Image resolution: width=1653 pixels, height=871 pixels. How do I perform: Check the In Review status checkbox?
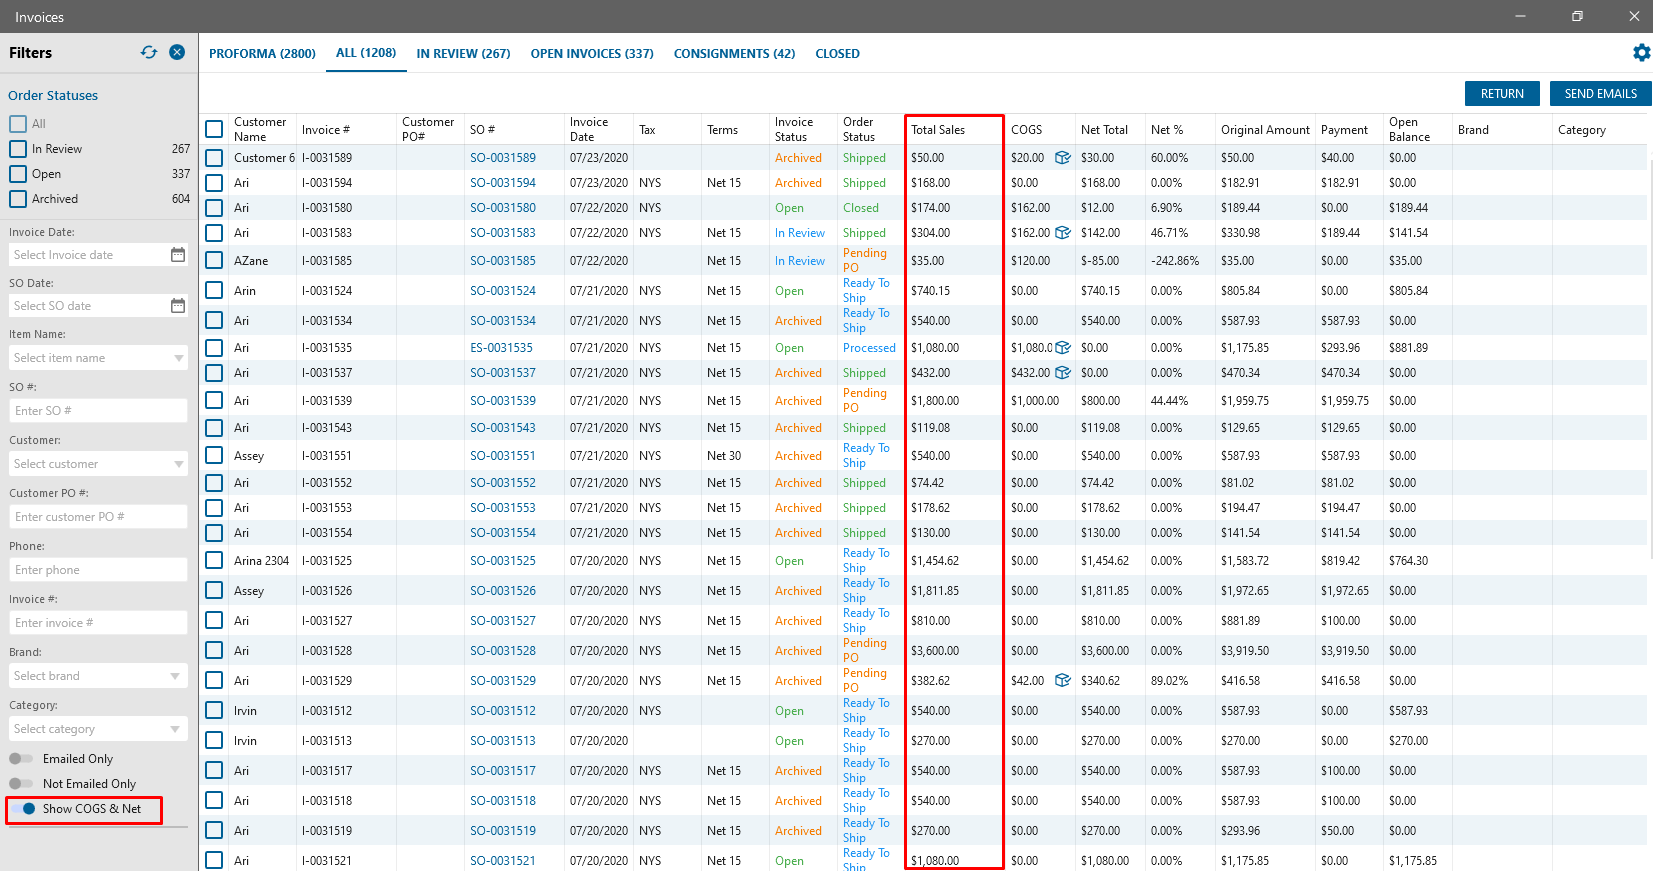click(18, 149)
